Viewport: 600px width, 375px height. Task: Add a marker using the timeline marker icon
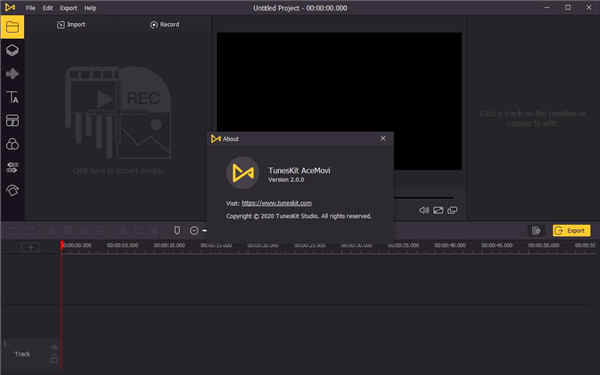coord(177,230)
